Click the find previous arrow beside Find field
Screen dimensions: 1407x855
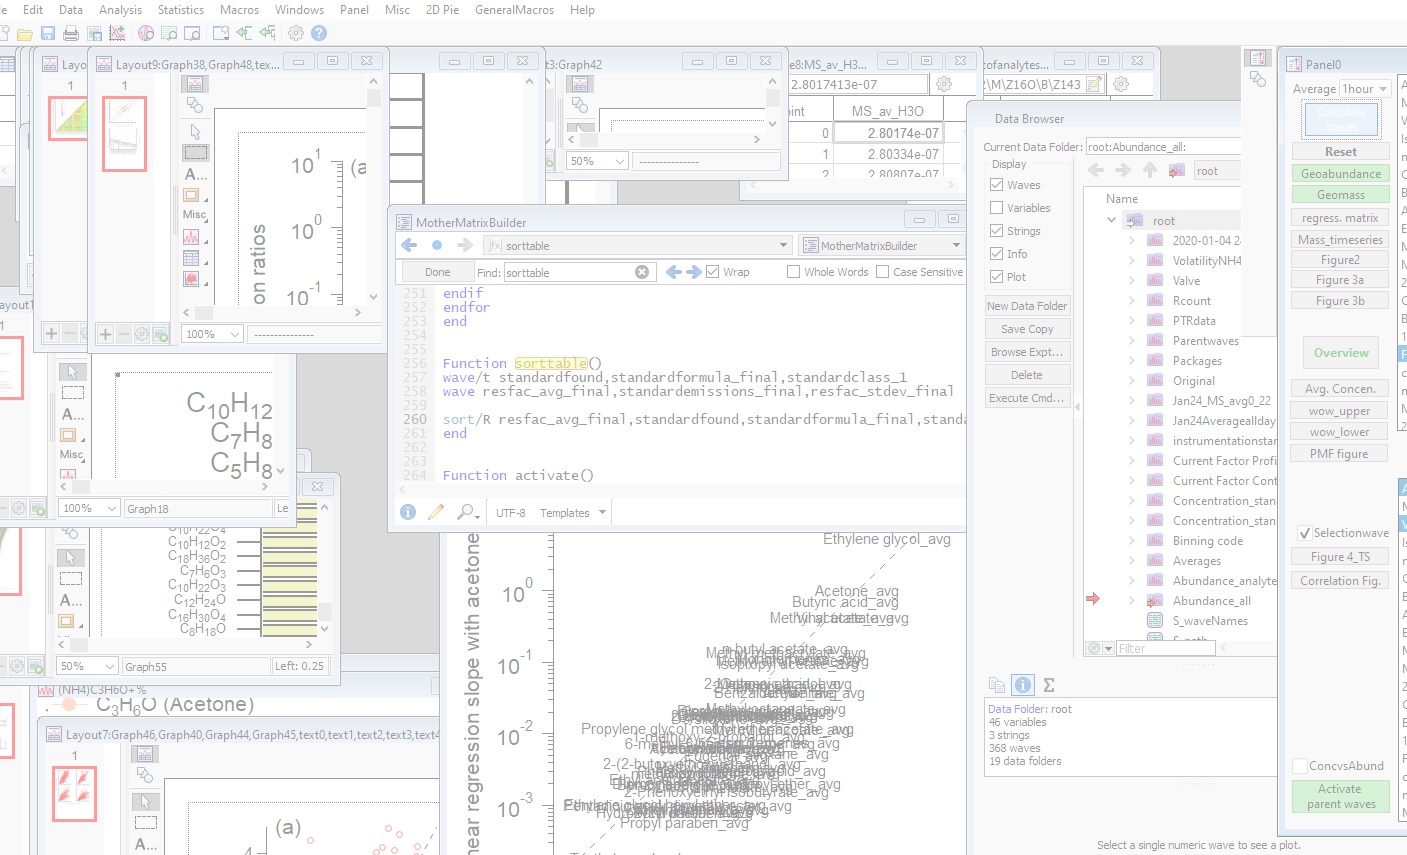674,272
